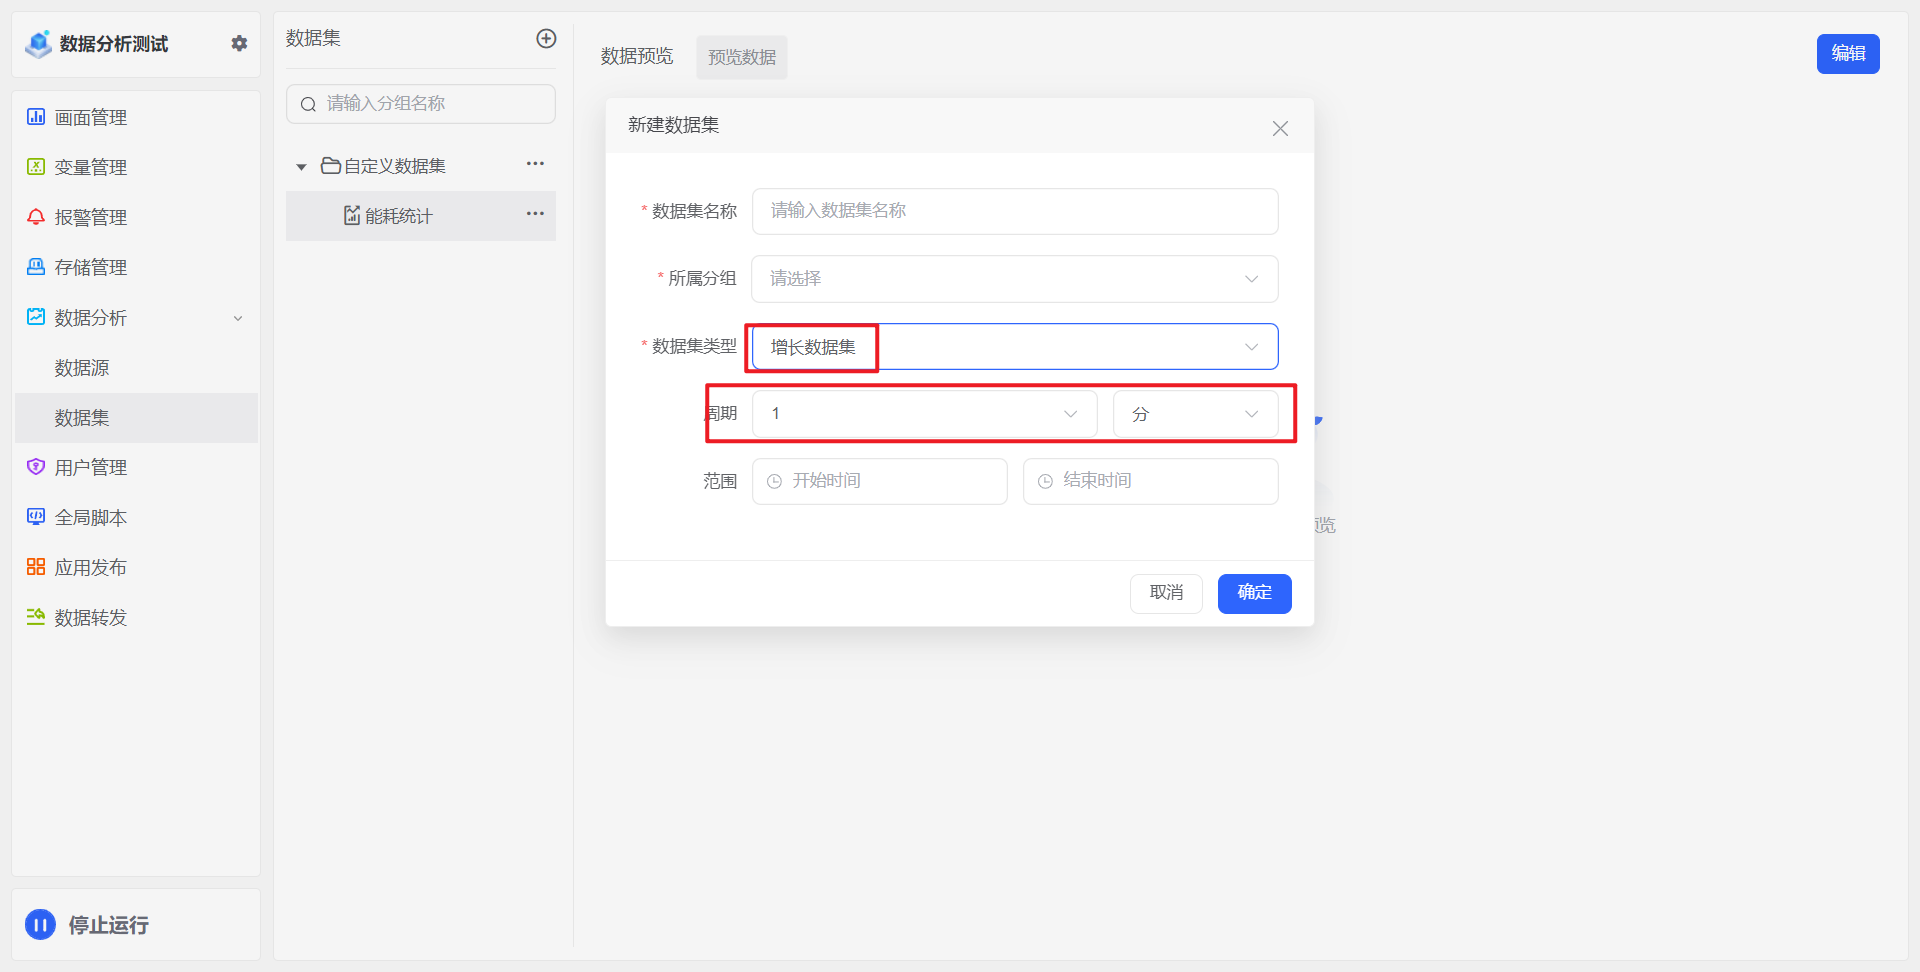This screenshot has height=972, width=1920.
Task: Click the settings gear next to the project name
Action: click(x=239, y=43)
